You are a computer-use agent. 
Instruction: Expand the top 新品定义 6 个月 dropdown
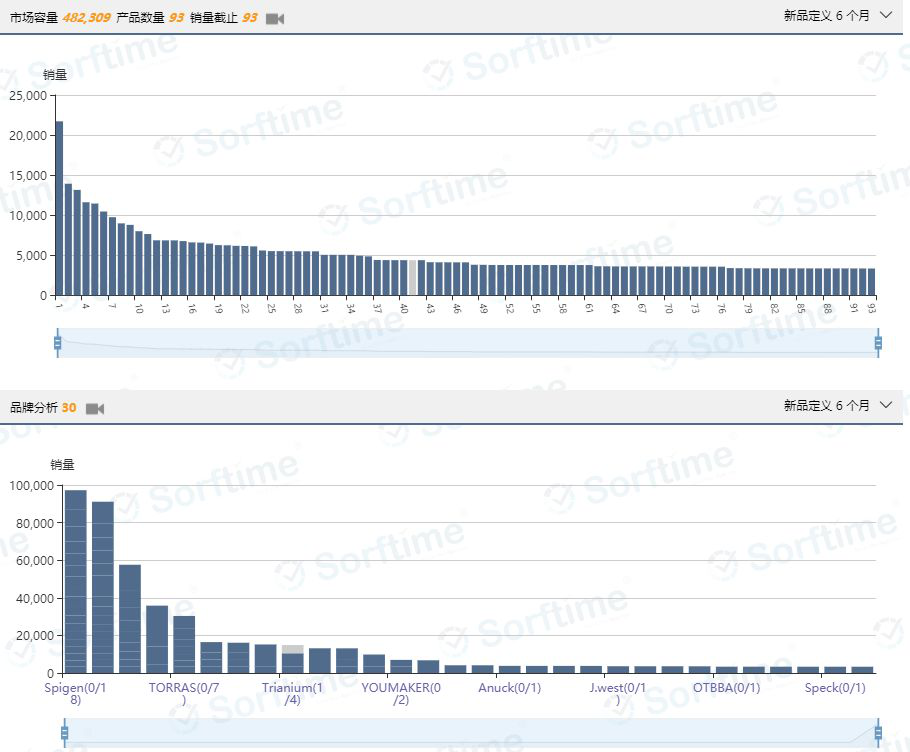(x=837, y=16)
